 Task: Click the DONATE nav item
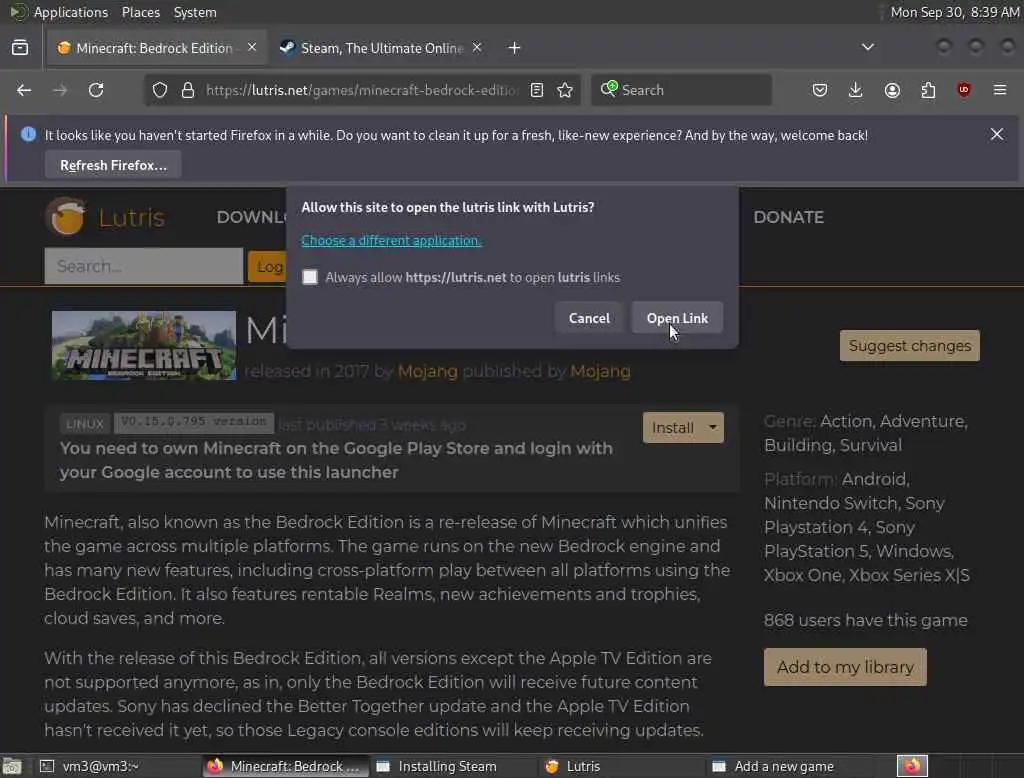point(788,217)
